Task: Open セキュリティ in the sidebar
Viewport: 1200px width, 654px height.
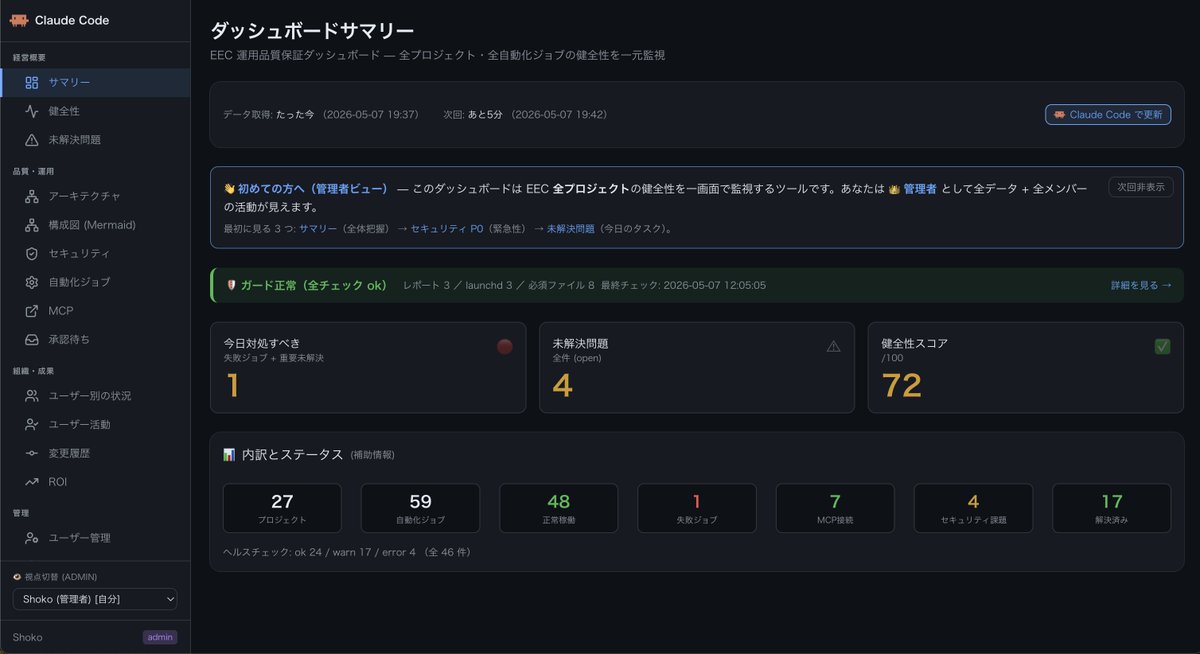Action: [x=95, y=254]
